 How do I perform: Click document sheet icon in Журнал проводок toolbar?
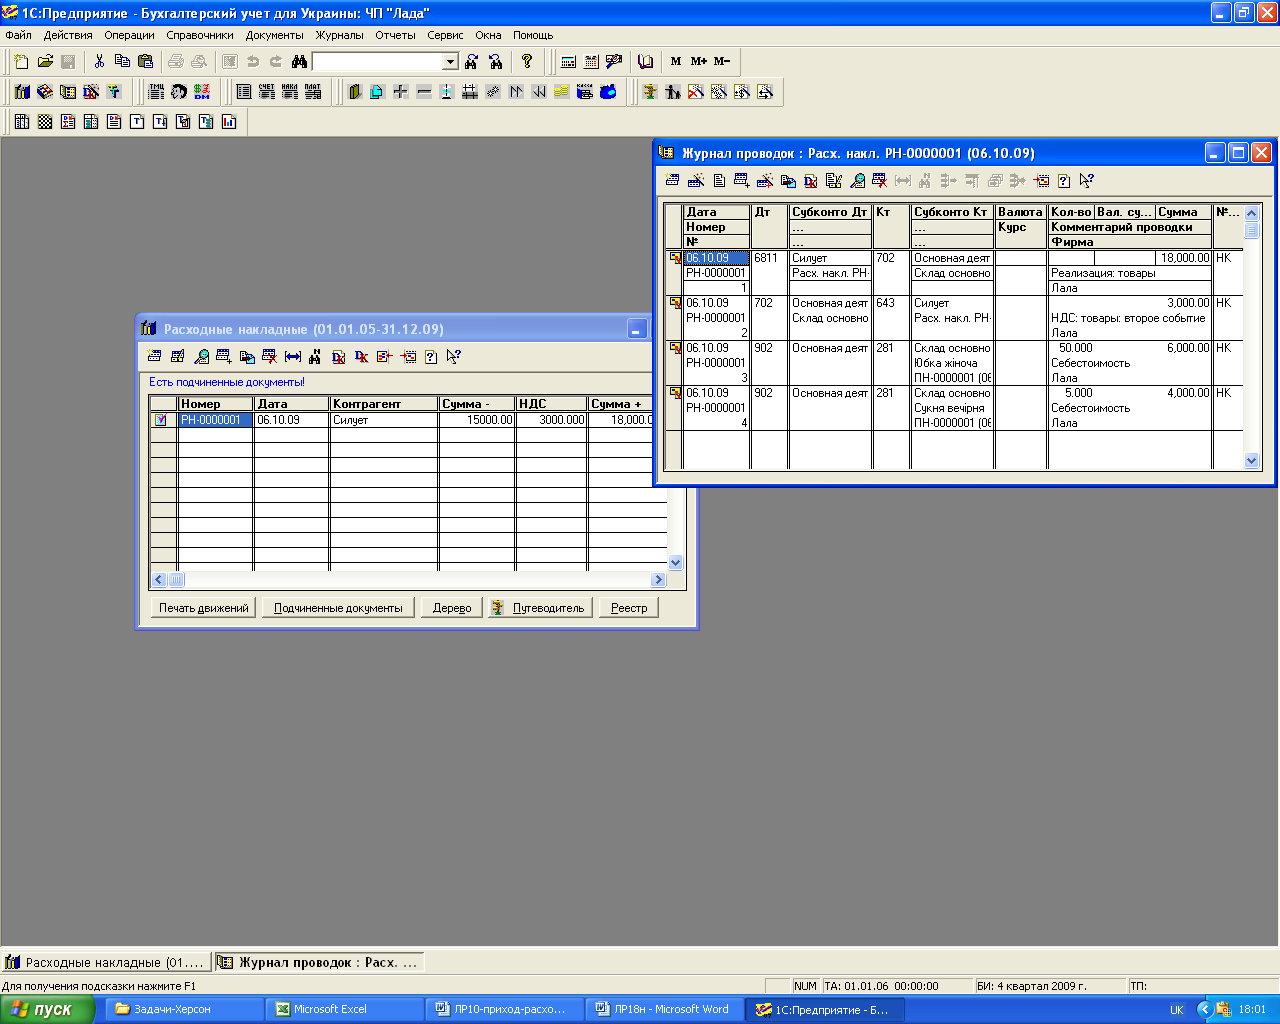coord(719,181)
